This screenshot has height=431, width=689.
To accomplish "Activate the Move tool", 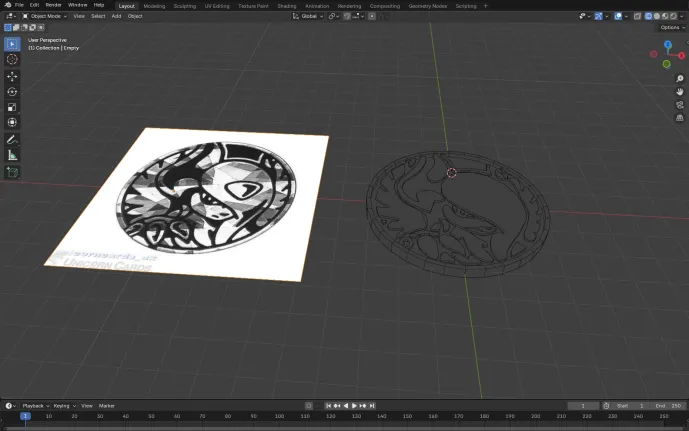I will tap(12, 76).
